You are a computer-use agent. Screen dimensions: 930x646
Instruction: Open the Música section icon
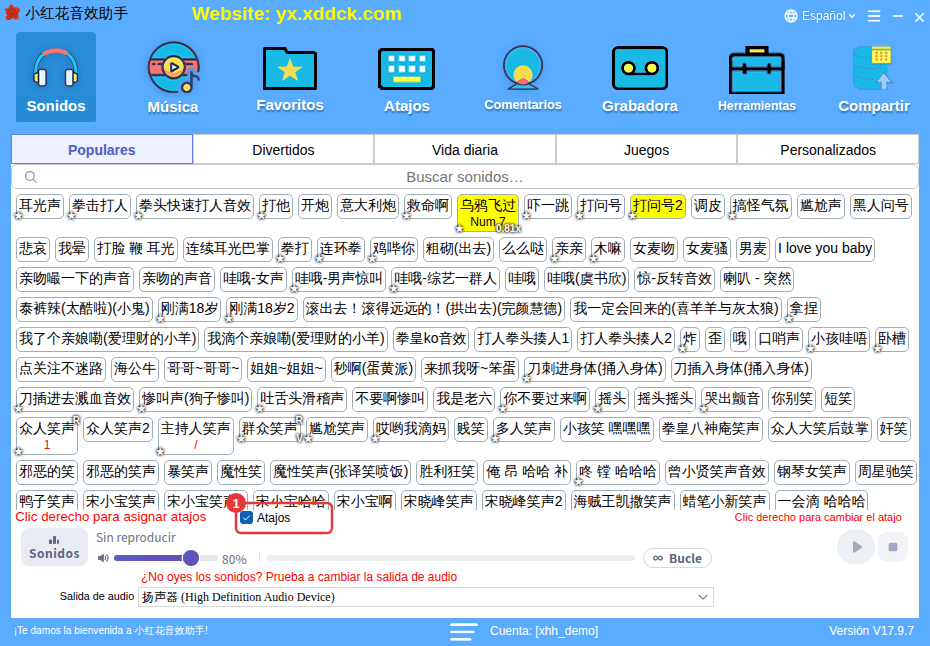[173, 68]
